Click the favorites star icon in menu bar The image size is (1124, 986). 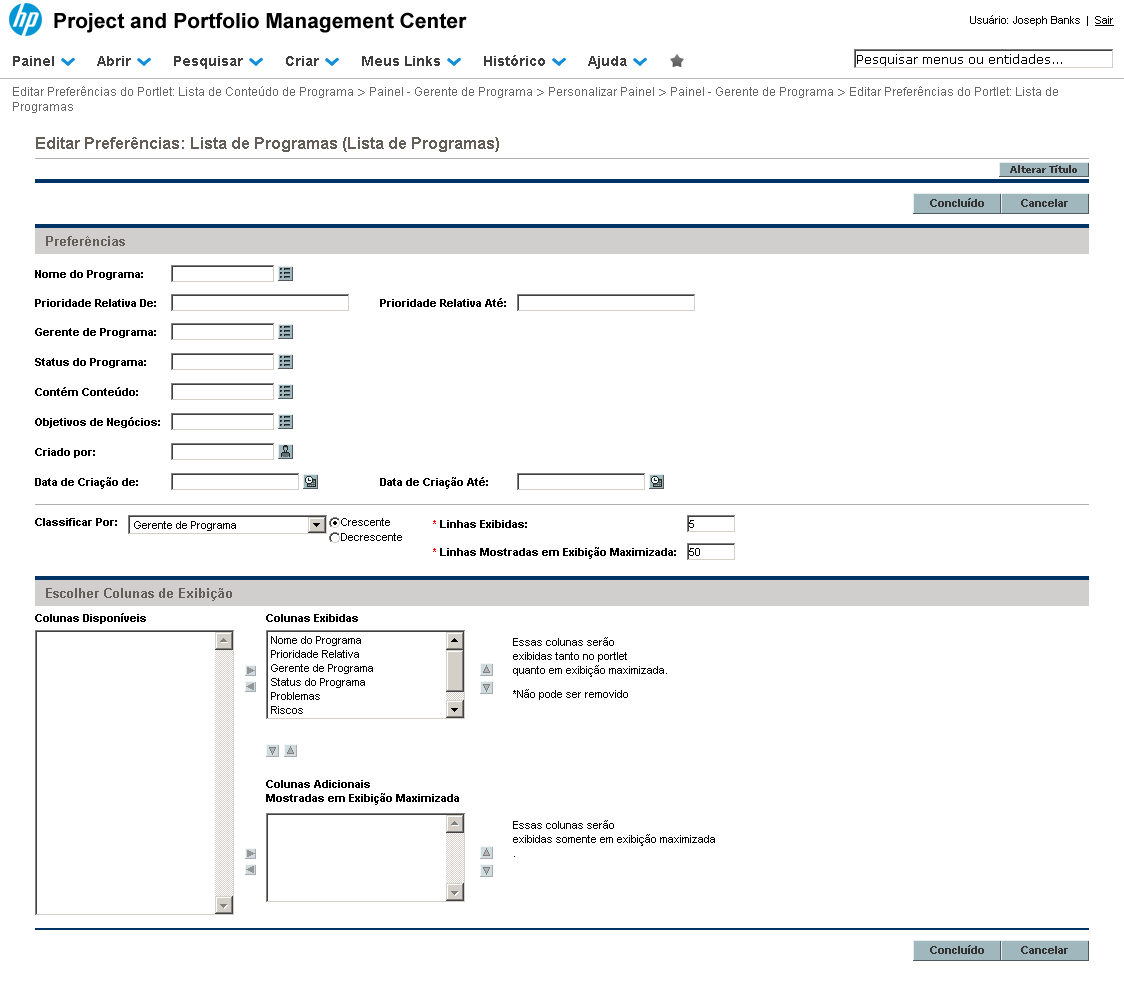pos(677,61)
